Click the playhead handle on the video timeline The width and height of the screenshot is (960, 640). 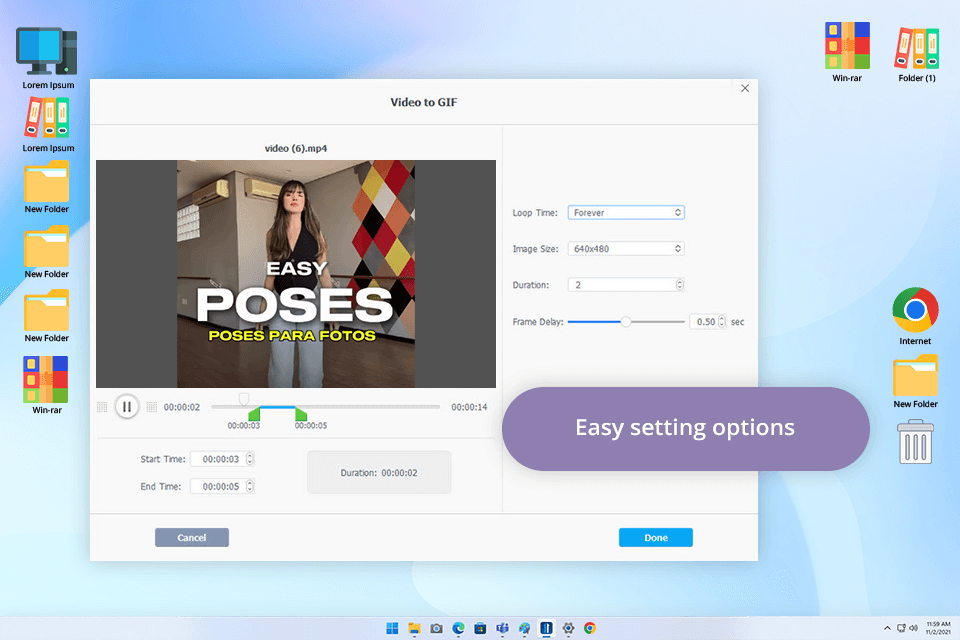(244, 400)
